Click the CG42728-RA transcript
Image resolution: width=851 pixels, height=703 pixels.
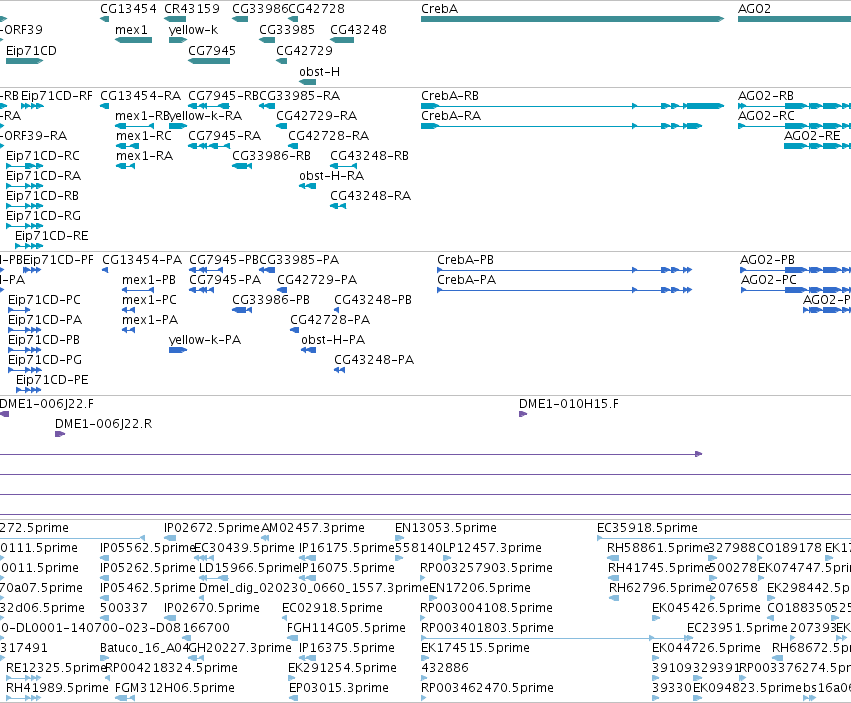(293, 146)
